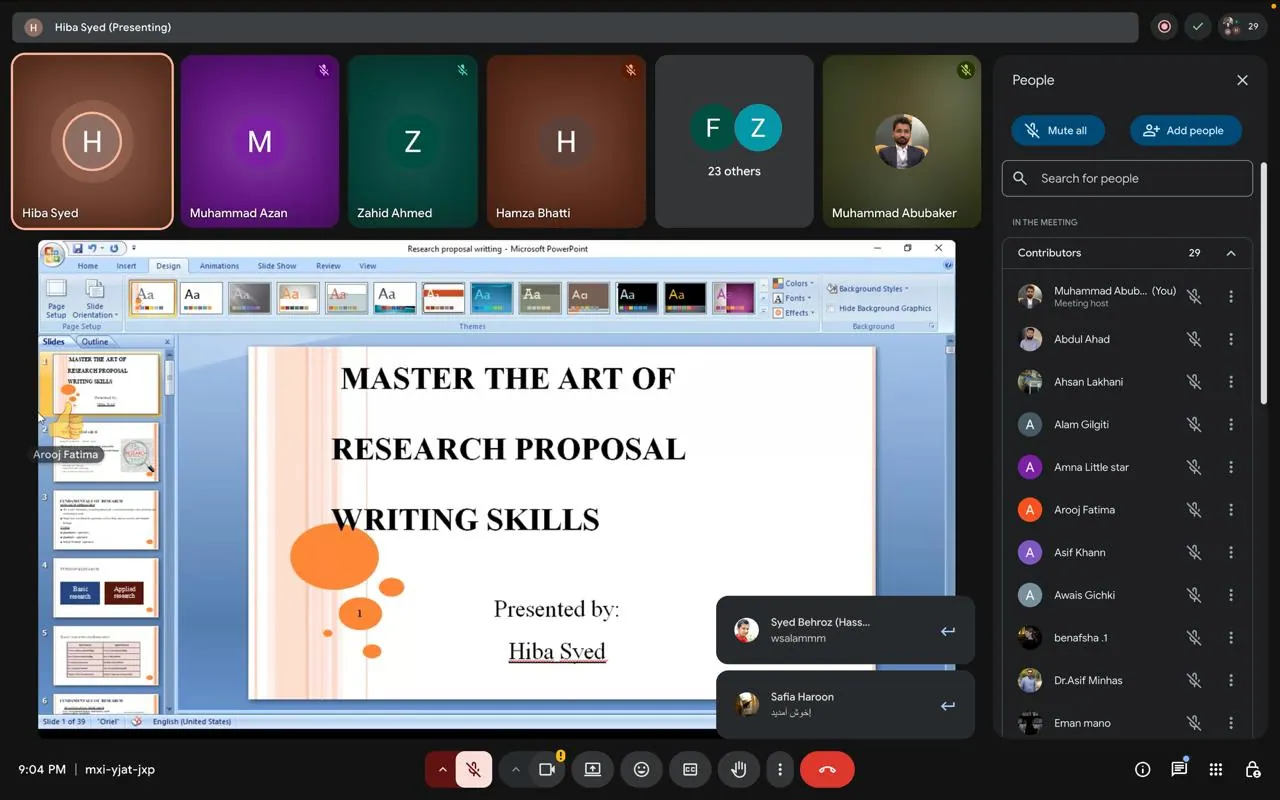This screenshot has width=1280, height=800.
Task: Open Fonts dropdown in Themes group
Action: point(793,298)
